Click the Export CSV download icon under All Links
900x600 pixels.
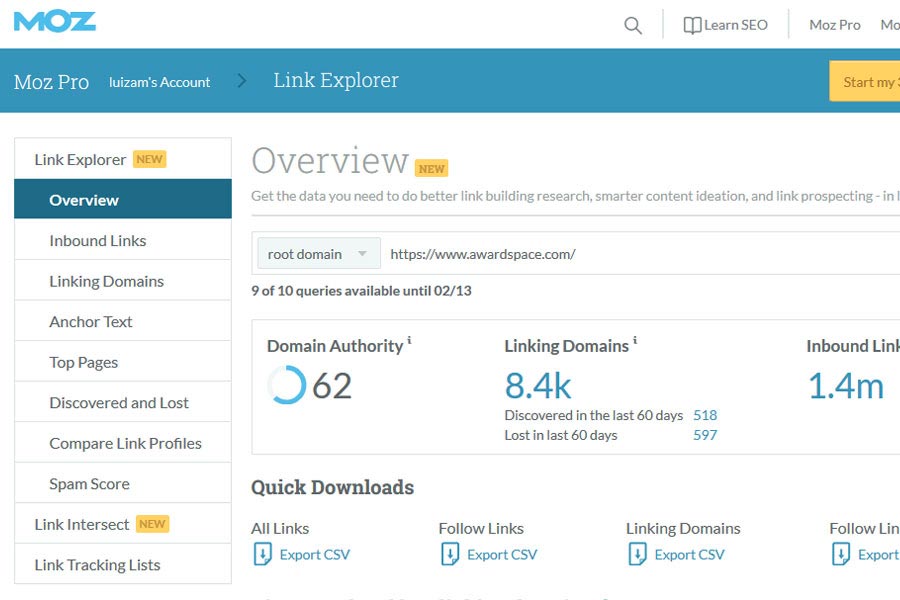coord(262,553)
